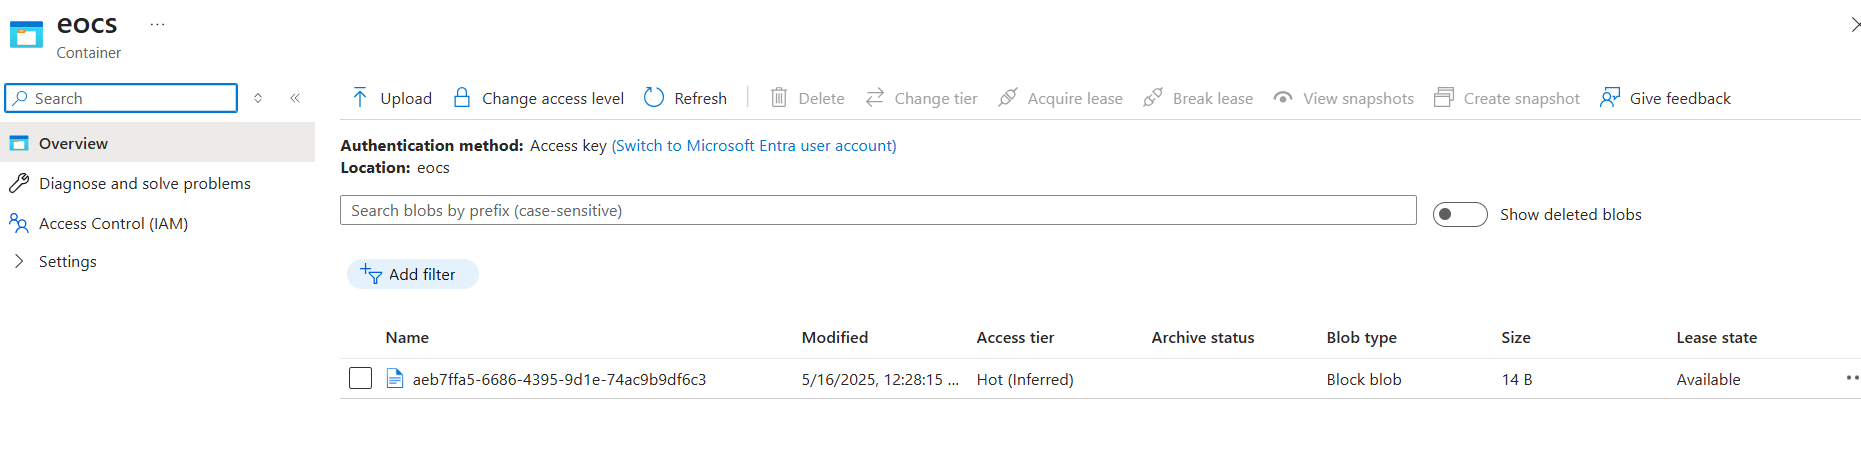Click the 14 B size cell
Screen dimensions: 1861x449
tap(1517, 379)
